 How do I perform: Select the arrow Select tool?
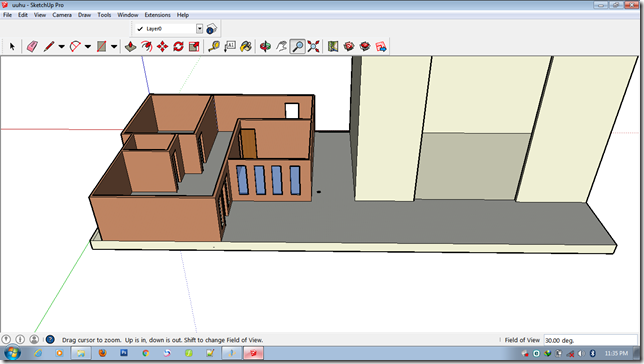point(12,46)
